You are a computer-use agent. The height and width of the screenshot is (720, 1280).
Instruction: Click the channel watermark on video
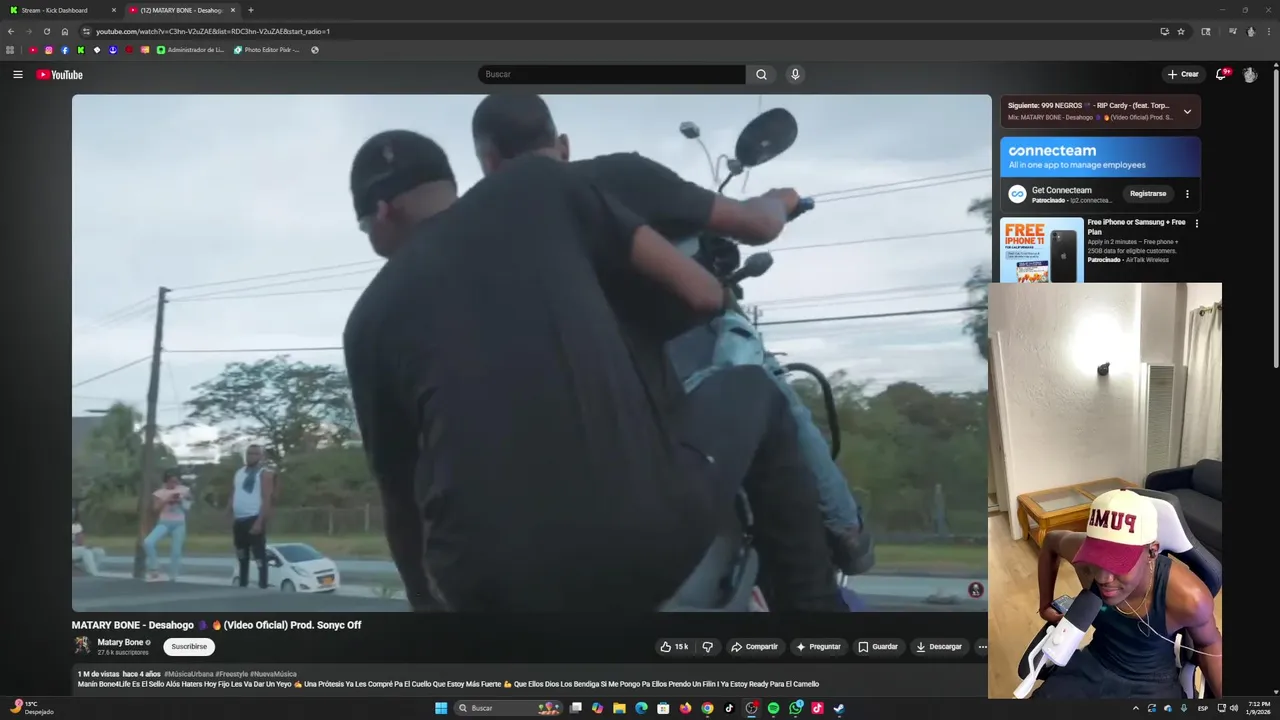coord(976,590)
